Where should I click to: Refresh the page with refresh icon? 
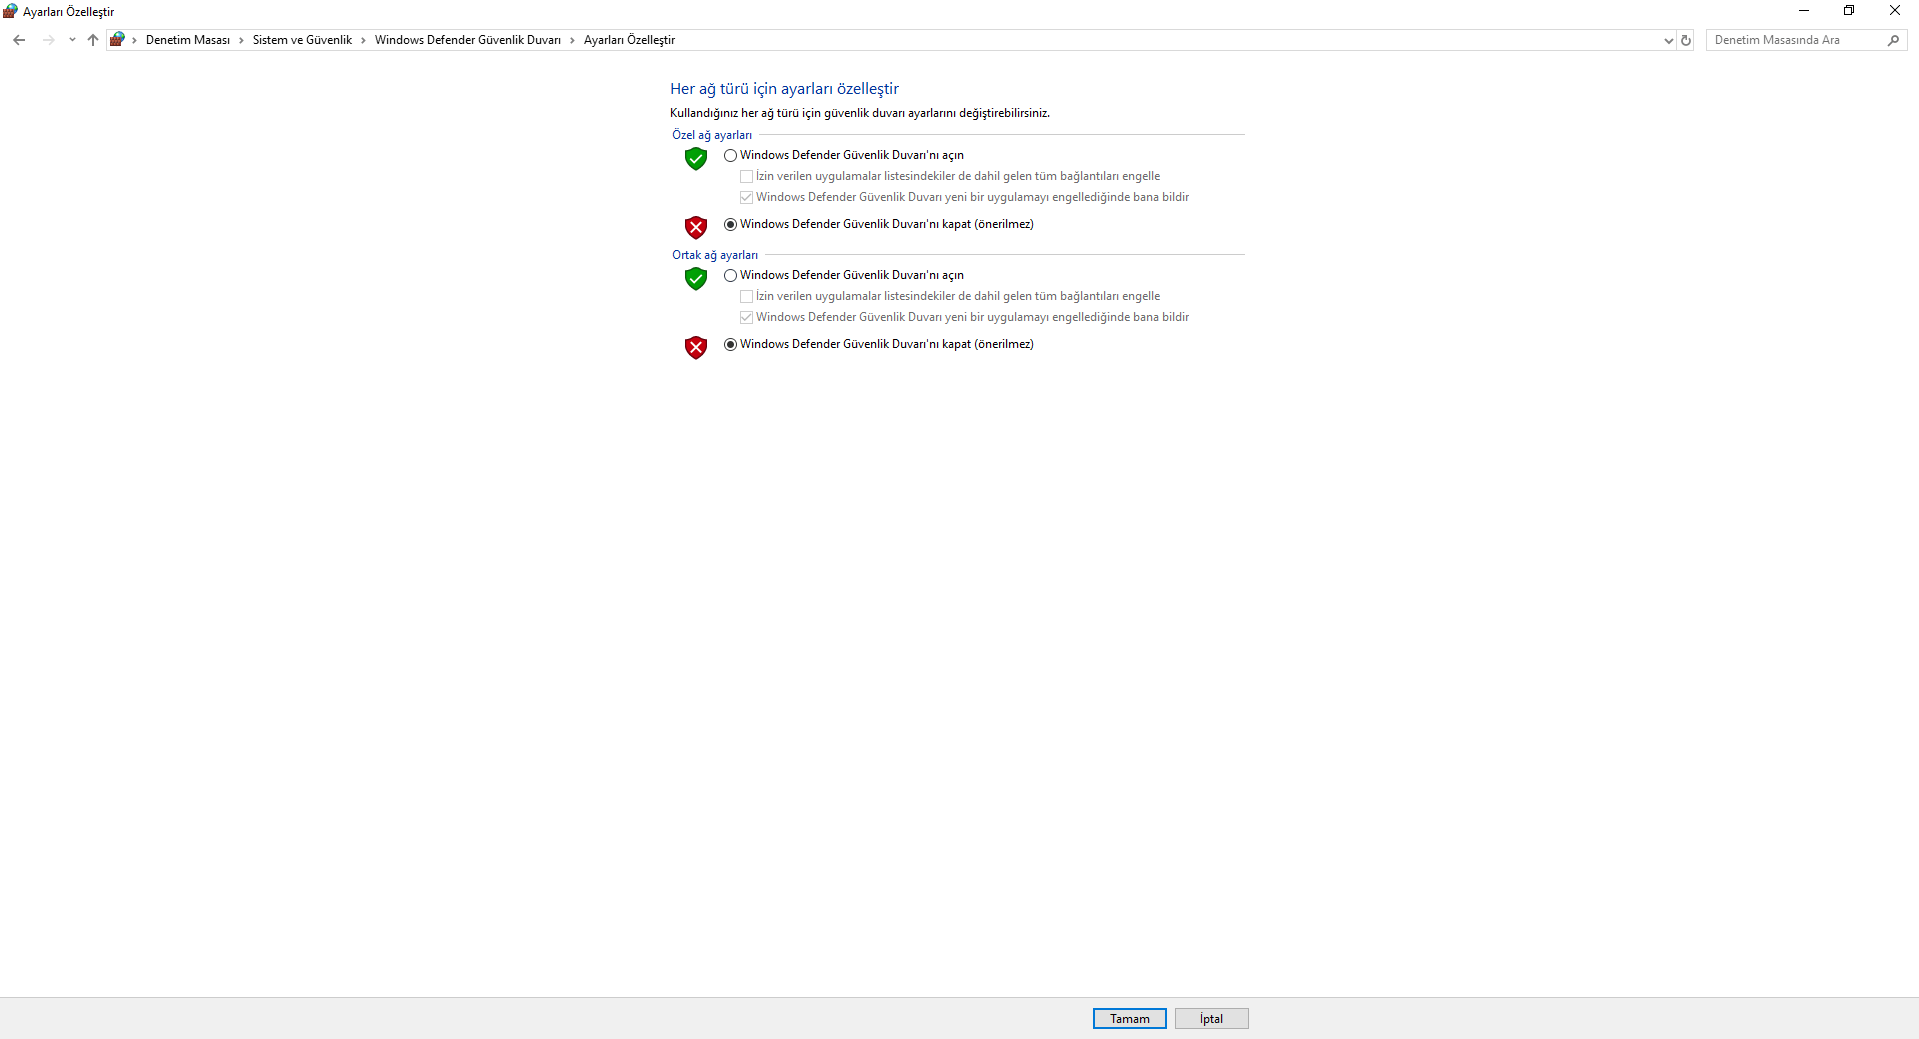[1686, 41]
